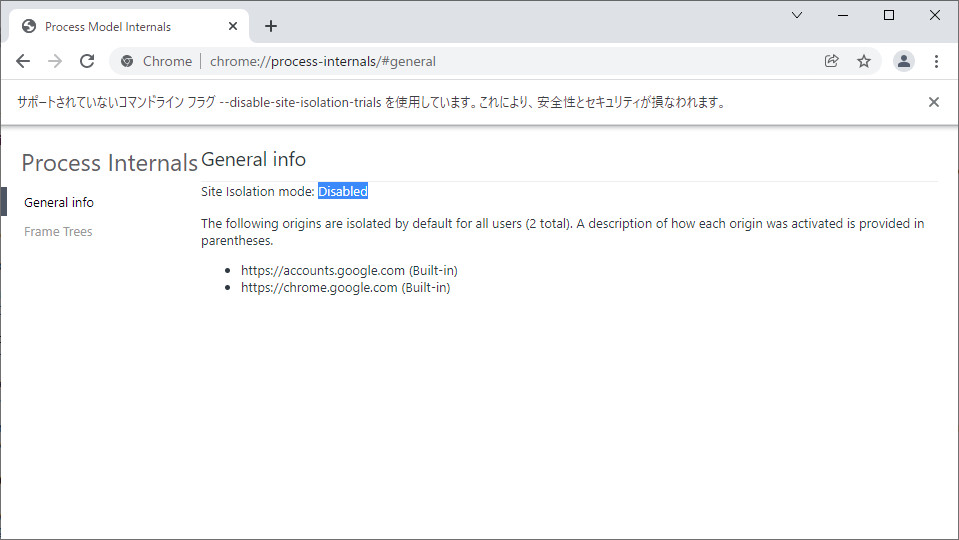This screenshot has width=959, height=540.
Task: Bookmark this page with the star icon
Action: pos(864,61)
